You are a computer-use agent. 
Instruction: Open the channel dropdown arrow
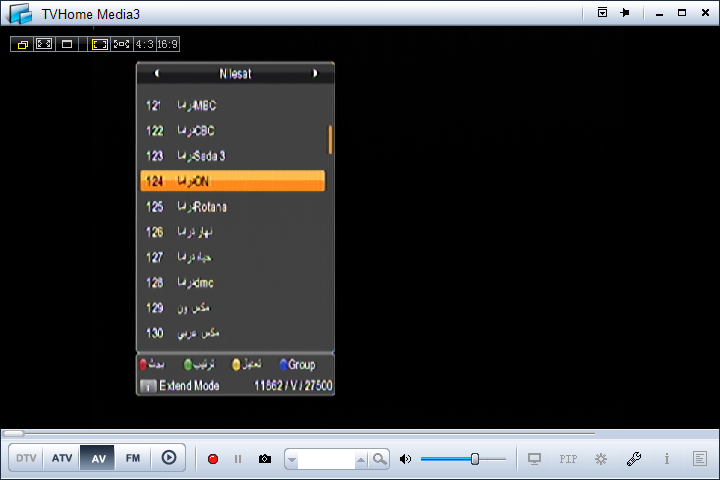pyautogui.click(x=292, y=459)
